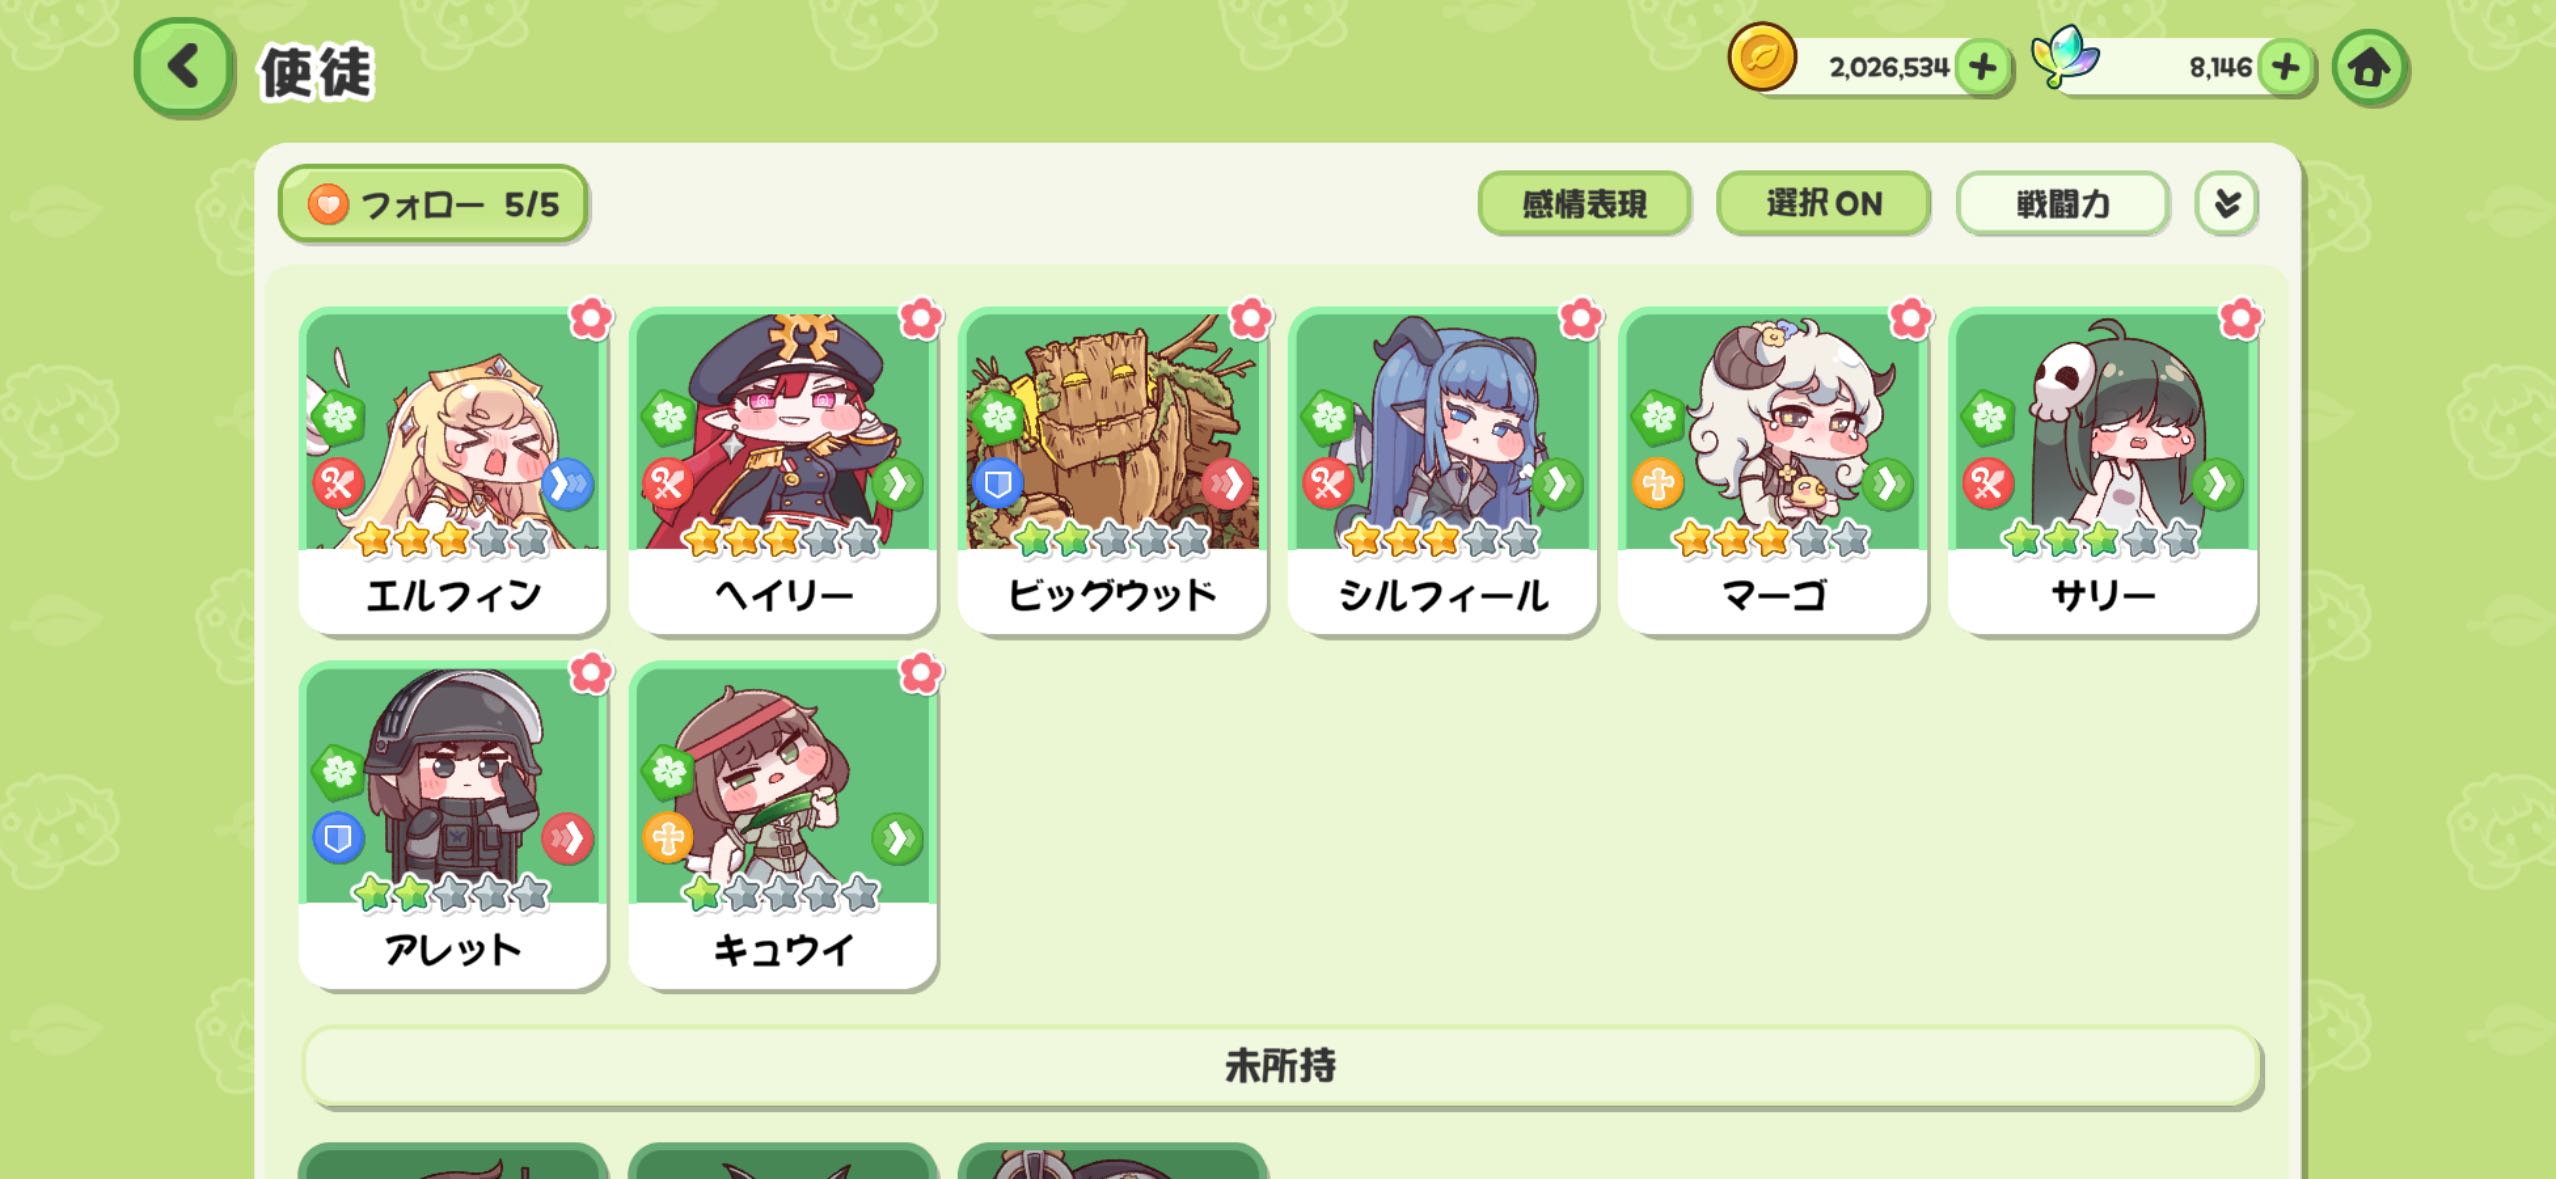Open the home screen via house icon

2369,68
